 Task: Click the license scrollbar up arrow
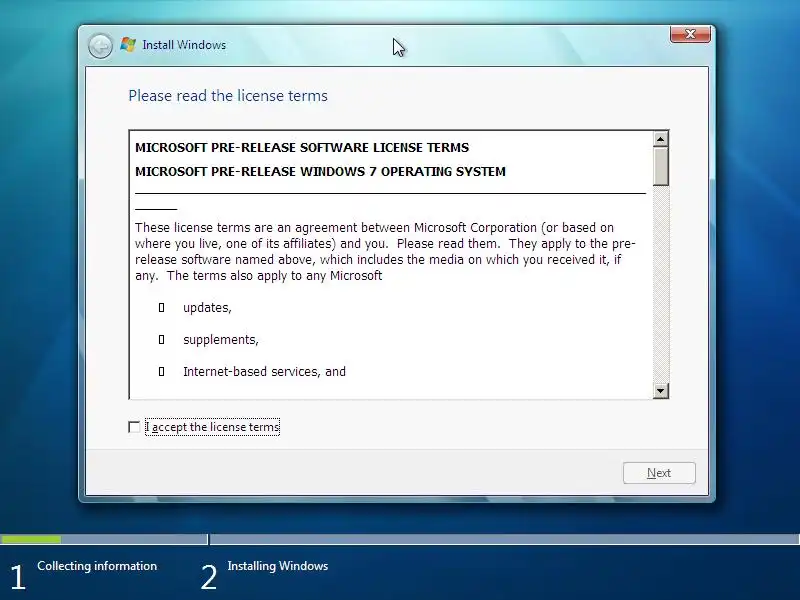point(661,139)
